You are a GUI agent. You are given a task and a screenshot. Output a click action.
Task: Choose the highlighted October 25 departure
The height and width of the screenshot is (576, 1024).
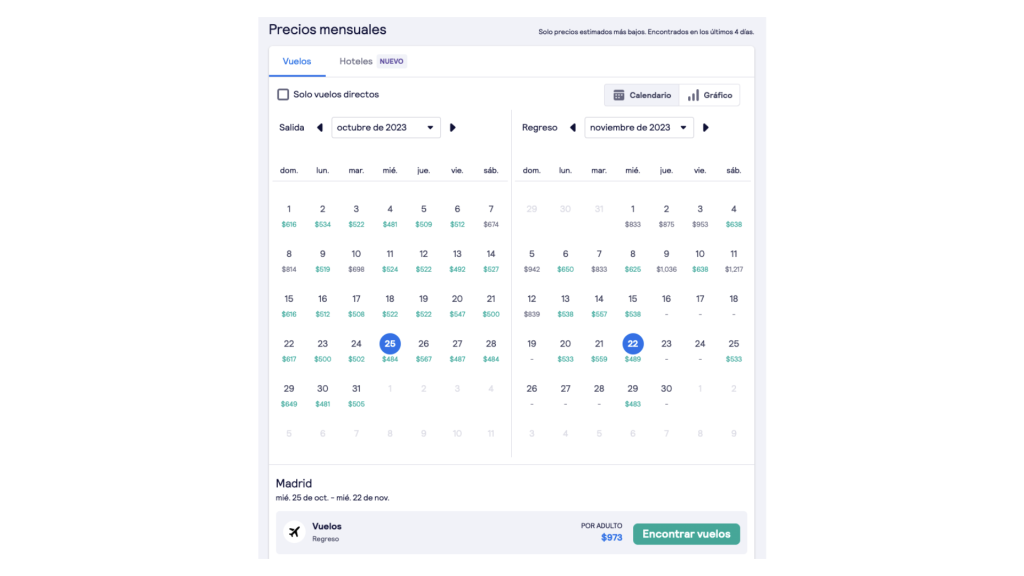click(x=390, y=344)
